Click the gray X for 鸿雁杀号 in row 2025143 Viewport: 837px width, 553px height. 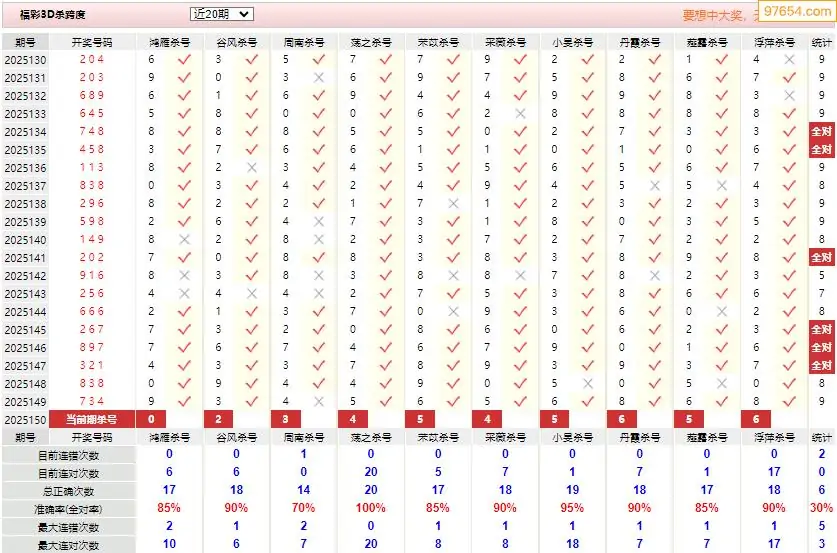point(184,294)
